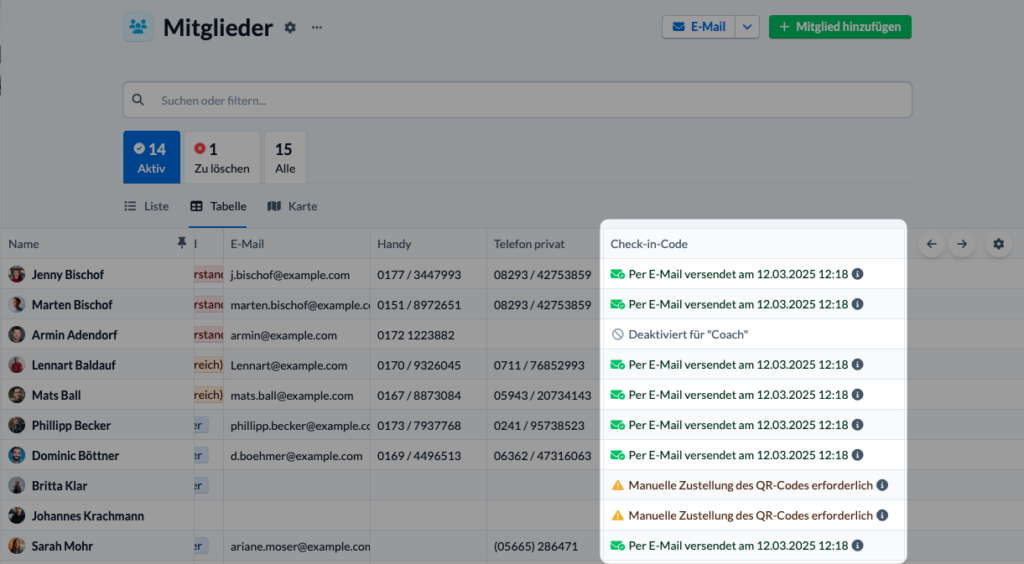This screenshot has width=1024, height=564.
Task: Open Lennart Baldauf's member entry
Action: [x=73, y=365]
